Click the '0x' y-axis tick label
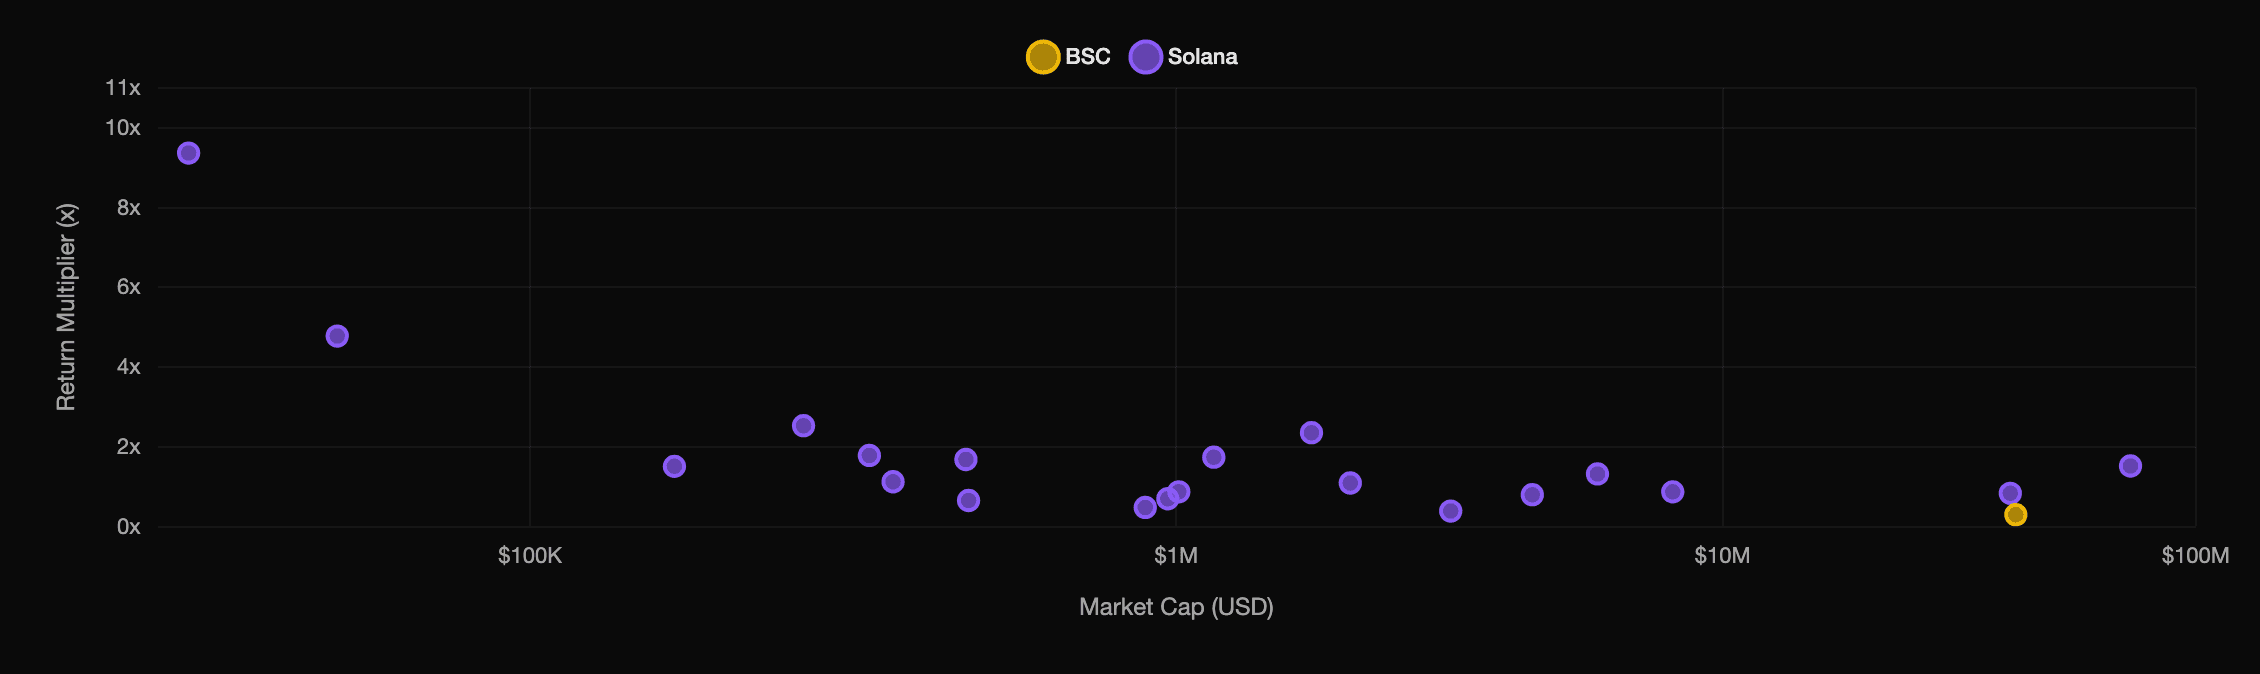Screen dimensions: 2260x674 pos(129,527)
